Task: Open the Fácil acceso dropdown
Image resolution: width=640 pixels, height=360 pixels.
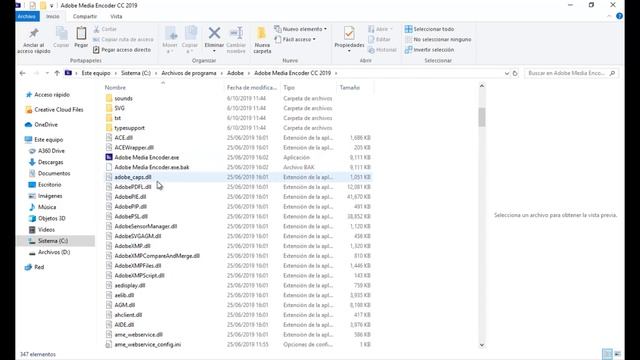Action: click(x=295, y=39)
